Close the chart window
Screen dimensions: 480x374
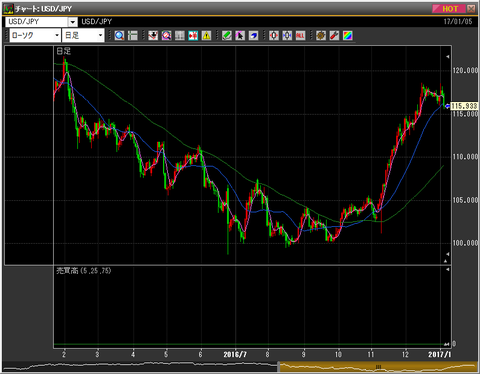[x=471, y=8]
